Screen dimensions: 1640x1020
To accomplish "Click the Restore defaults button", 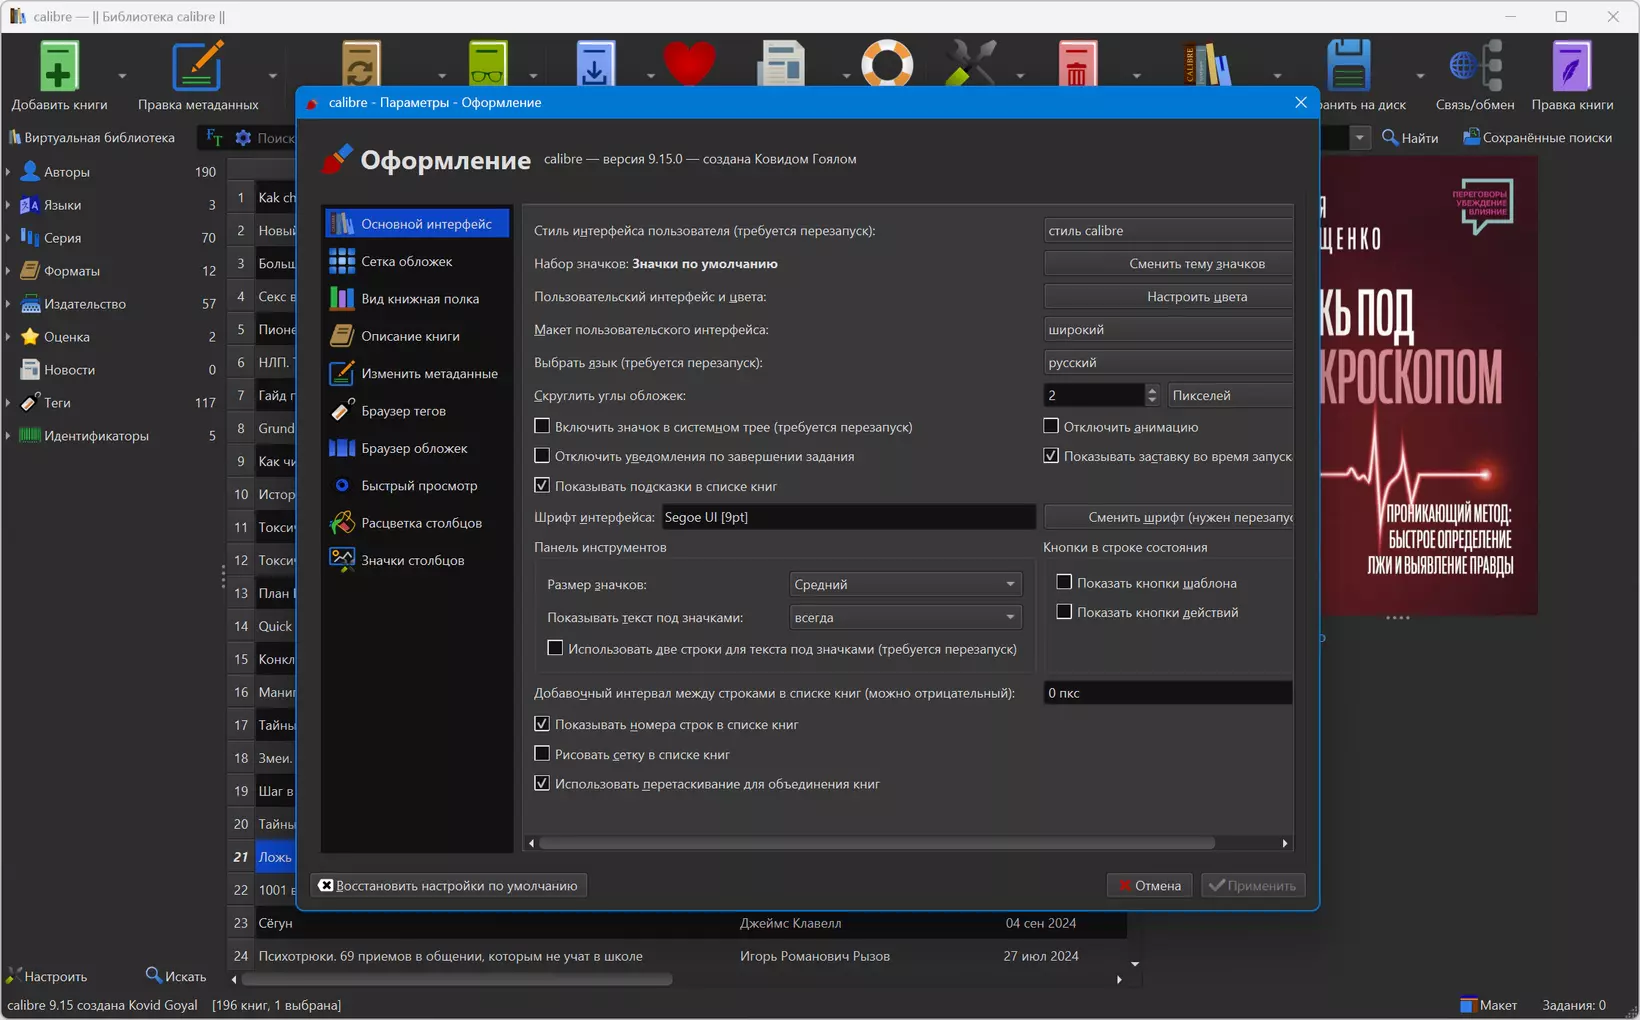I will click(x=449, y=885).
